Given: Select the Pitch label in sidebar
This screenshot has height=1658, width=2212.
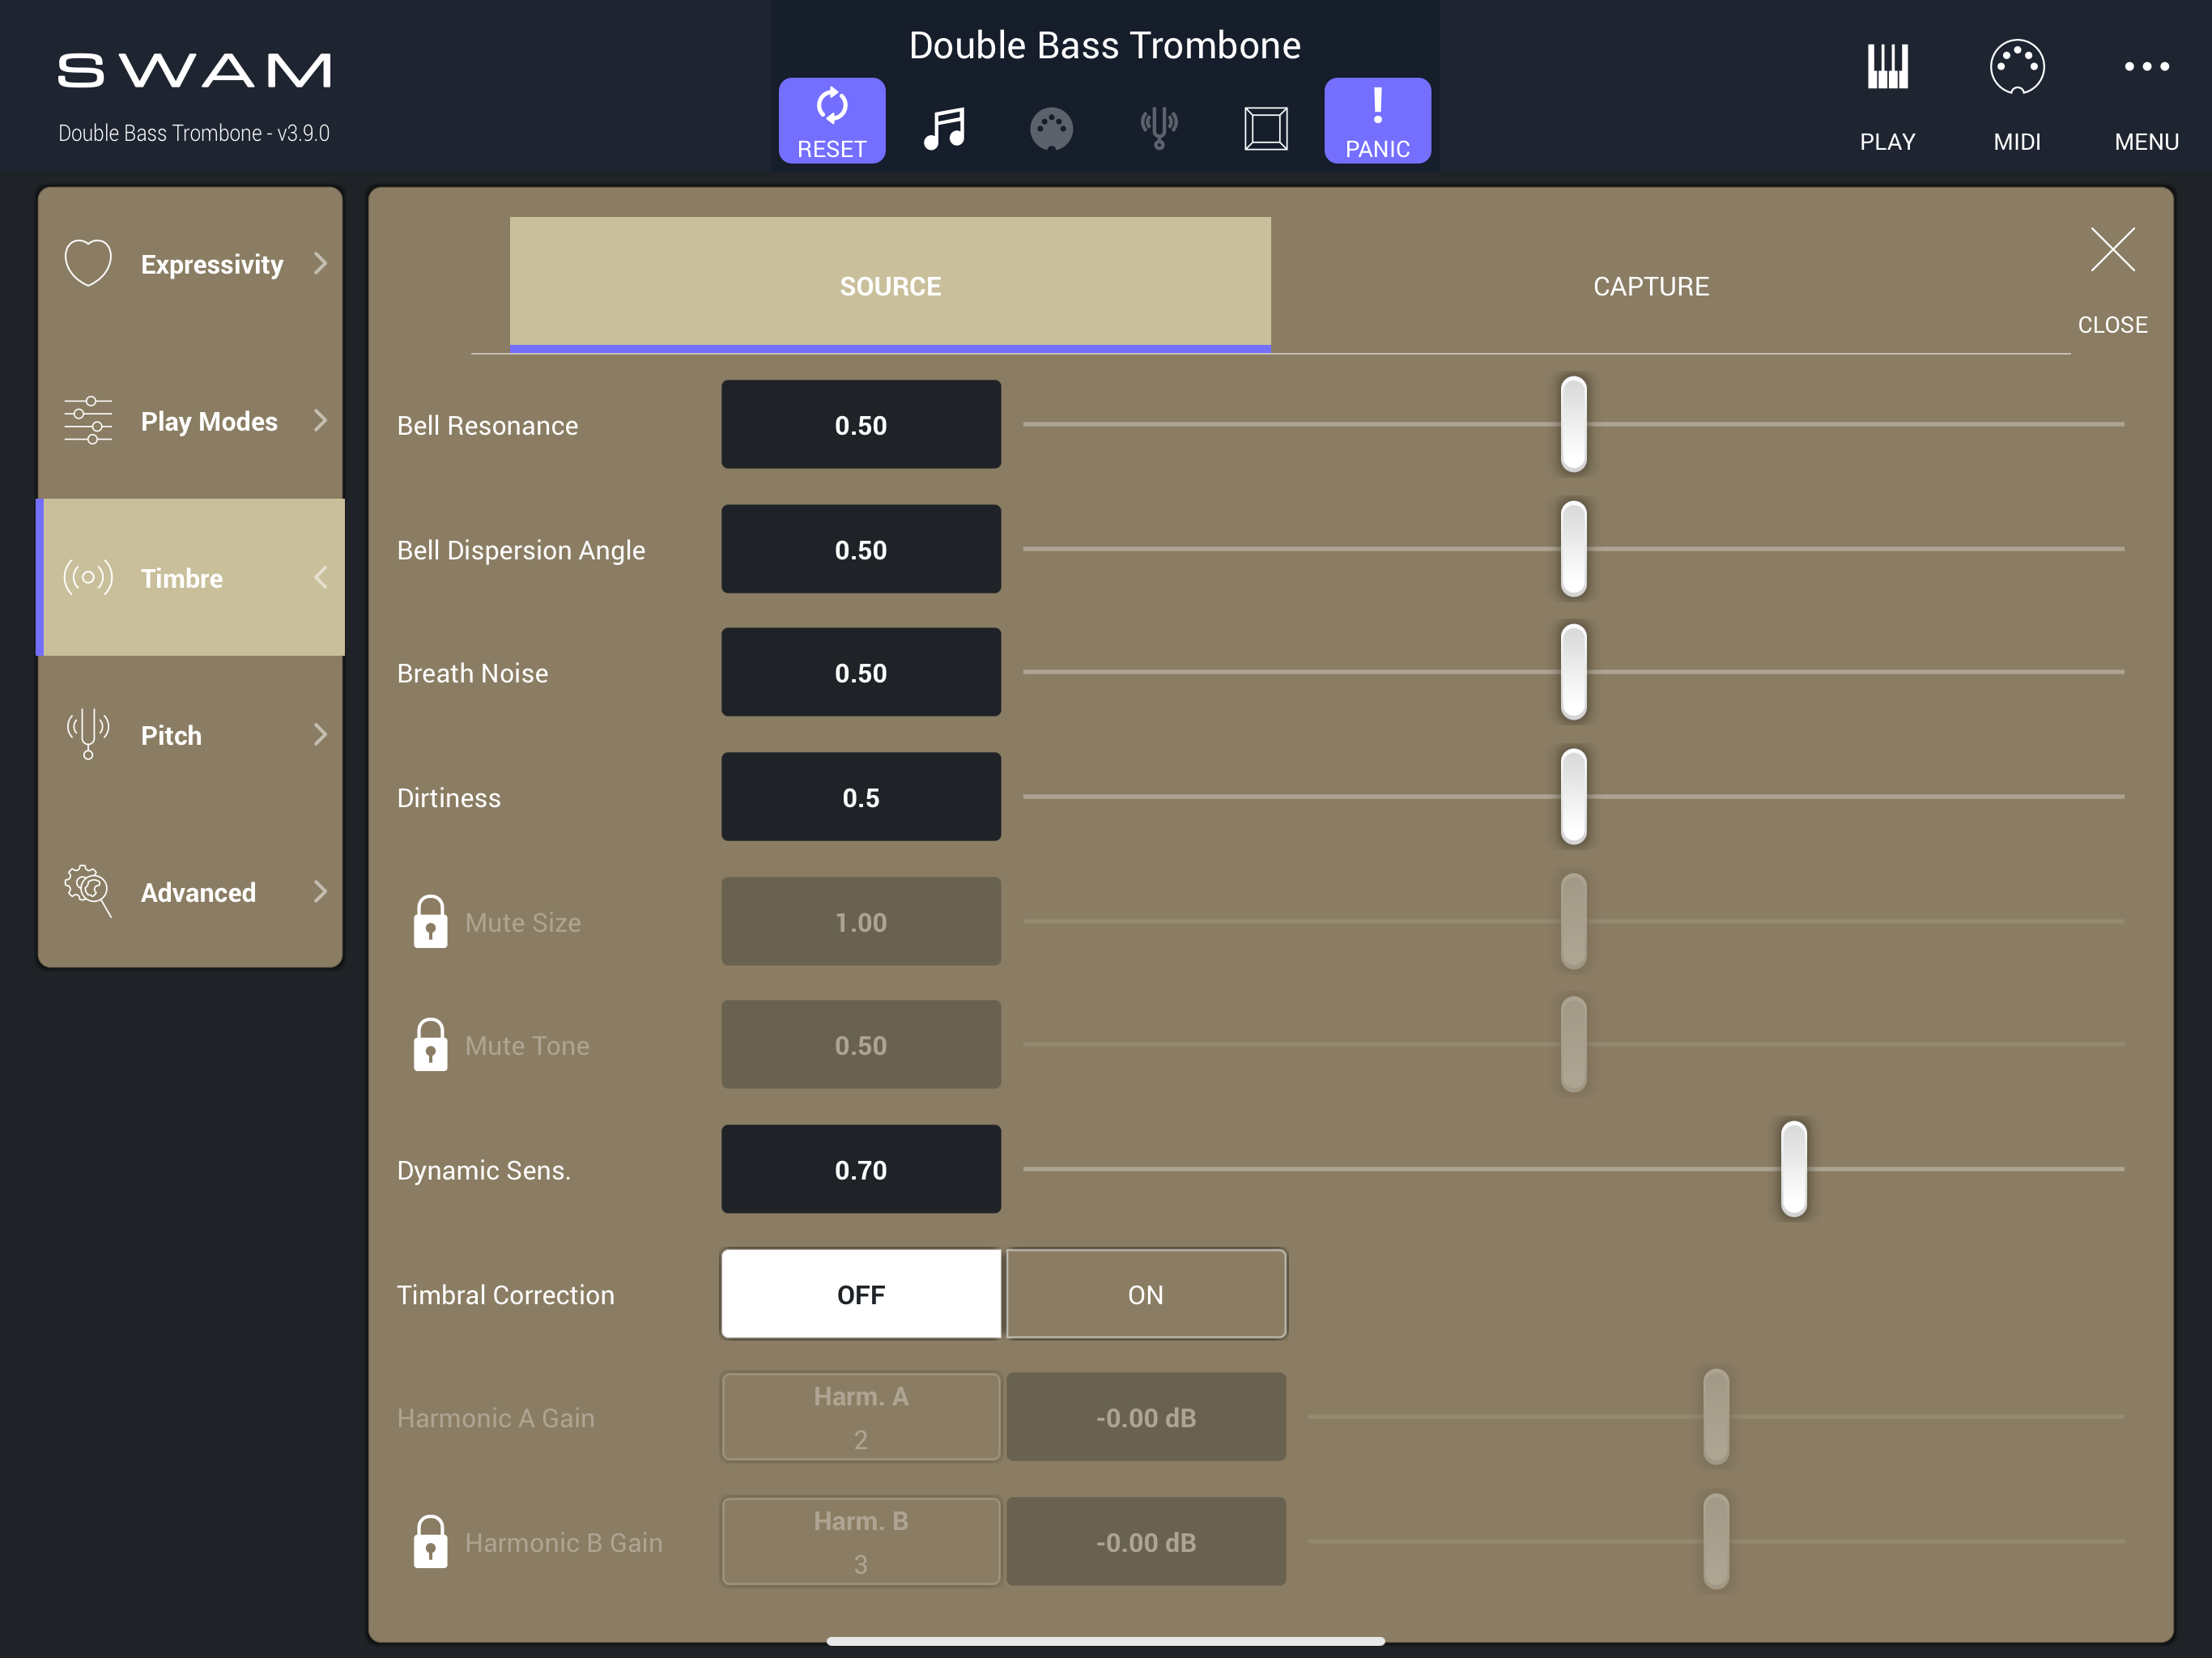Looking at the screenshot, I should (x=171, y=735).
